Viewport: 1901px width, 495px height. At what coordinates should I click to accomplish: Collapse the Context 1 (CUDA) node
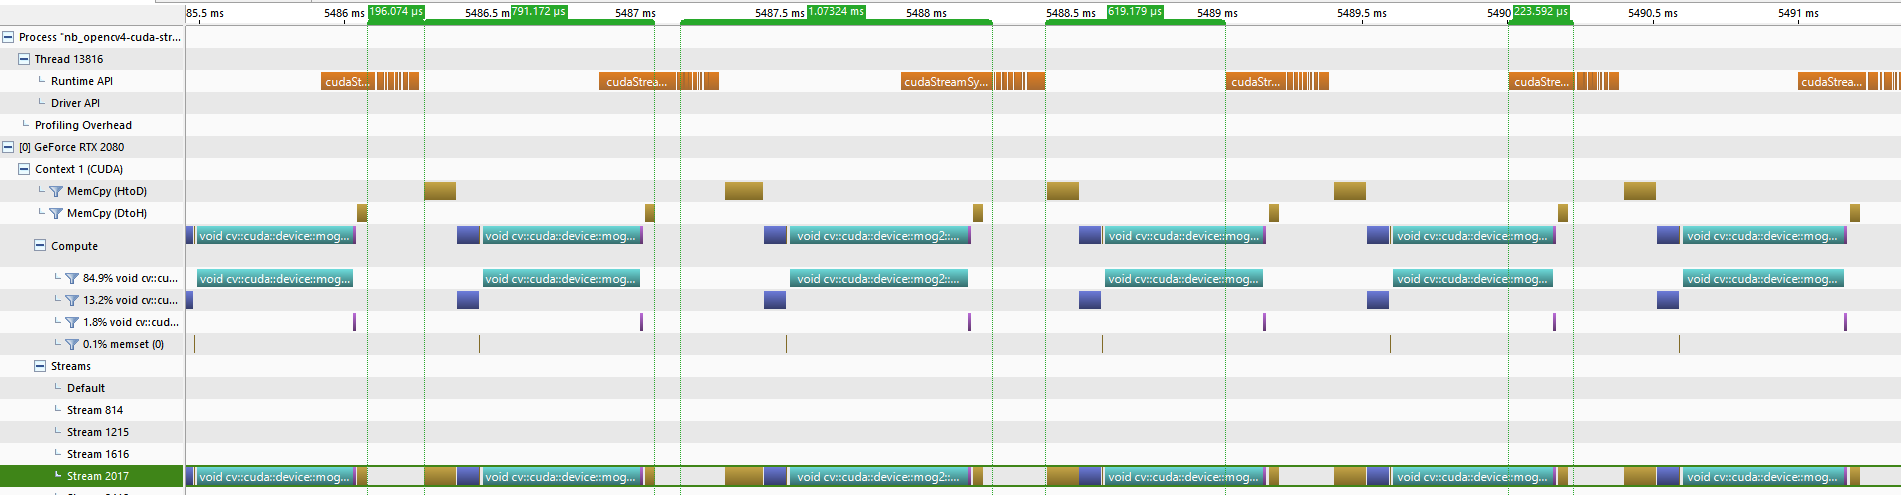pyautogui.click(x=24, y=169)
